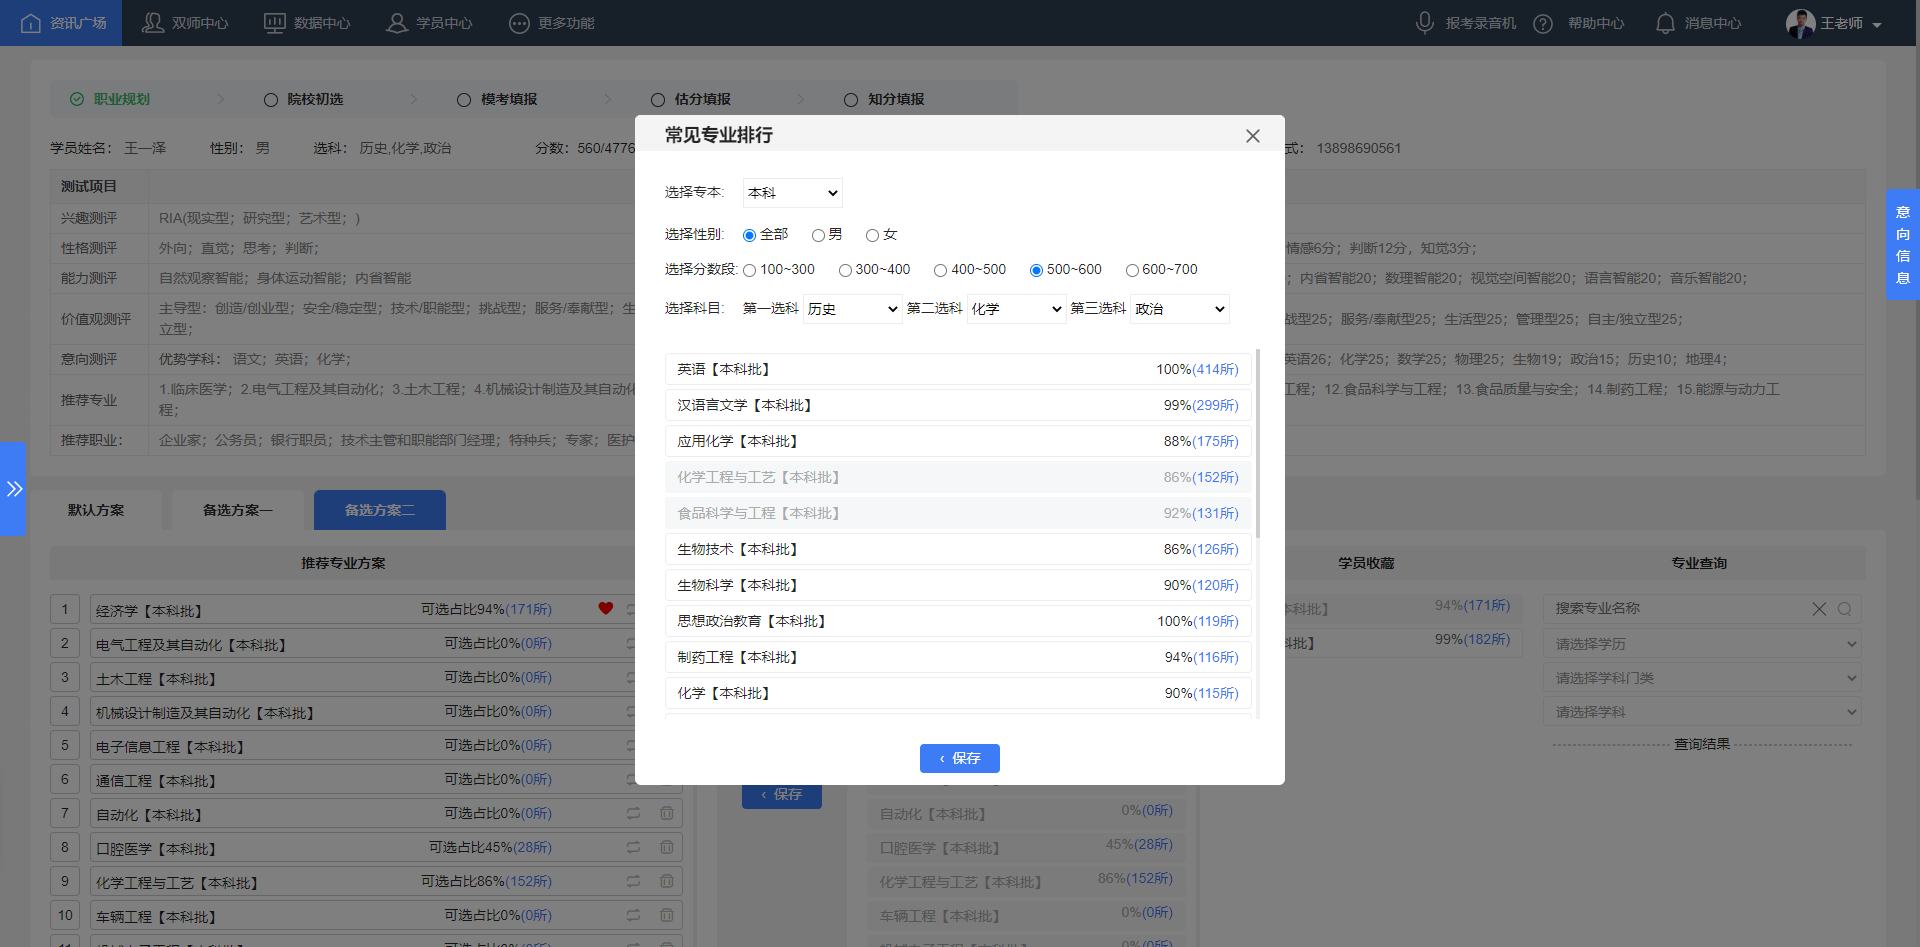
Task: Select score range 500~600
Action: pyautogui.click(x=1036, y=270)
